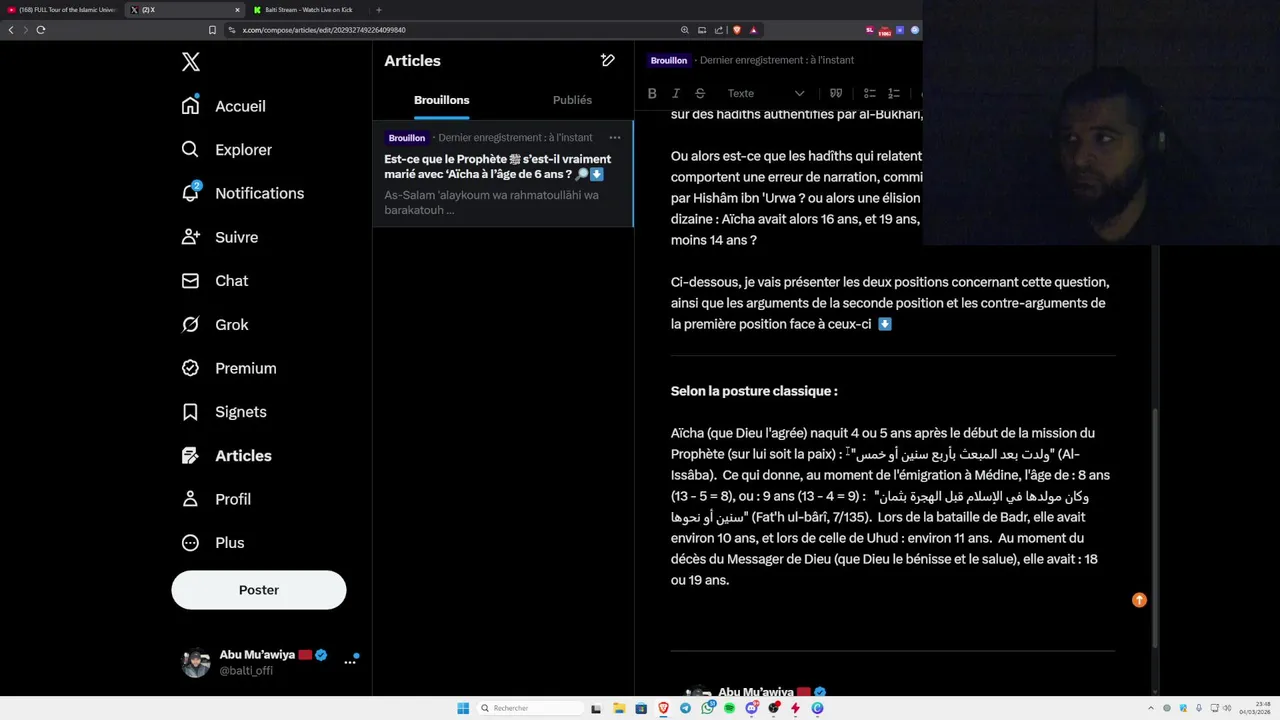Screen dimensions: 1280x720
Task: Switch to YouTube Islamic Universe tab
Action: pos(62,10)
